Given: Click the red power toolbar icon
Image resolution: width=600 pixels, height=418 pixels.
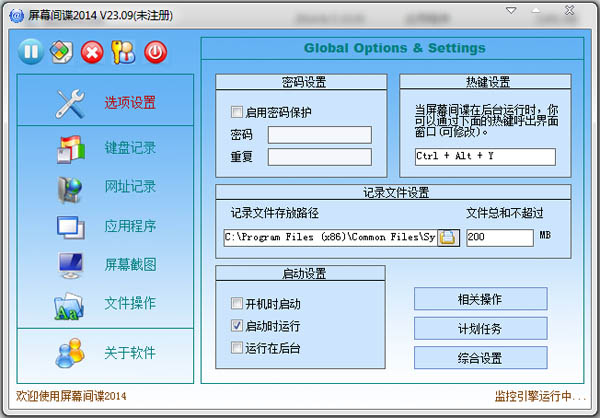Looking at the screenshot, I should pos(156,52).
